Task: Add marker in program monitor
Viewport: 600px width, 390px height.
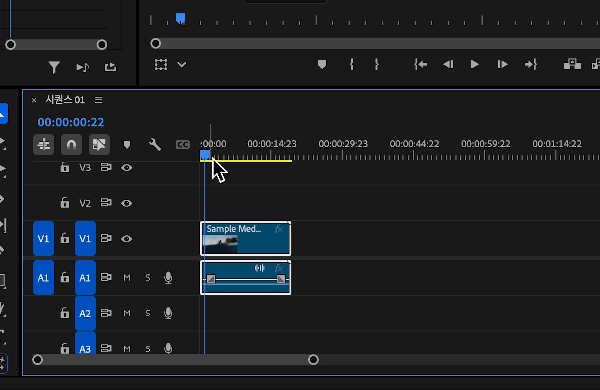Action: pyautogui.click(x=322, y=64)
